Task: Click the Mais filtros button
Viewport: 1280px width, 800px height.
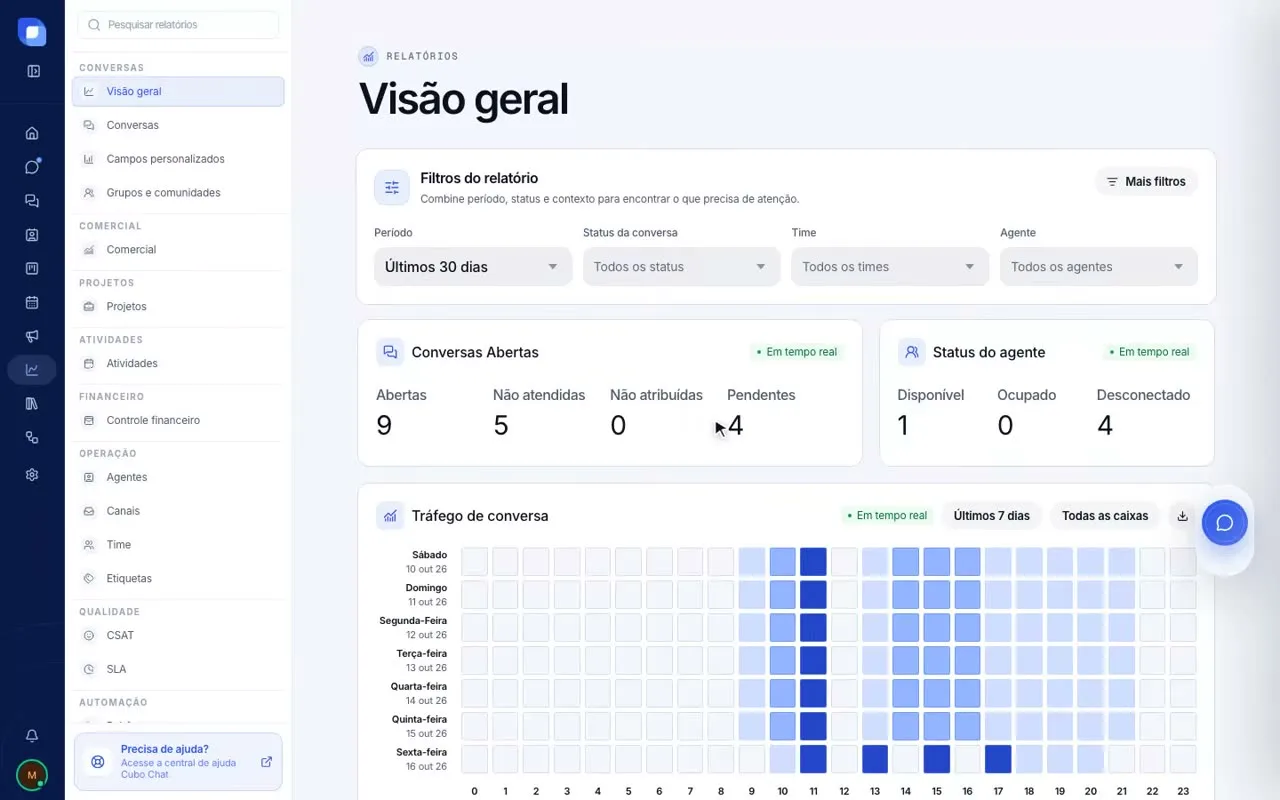Action: point(1146,182)
